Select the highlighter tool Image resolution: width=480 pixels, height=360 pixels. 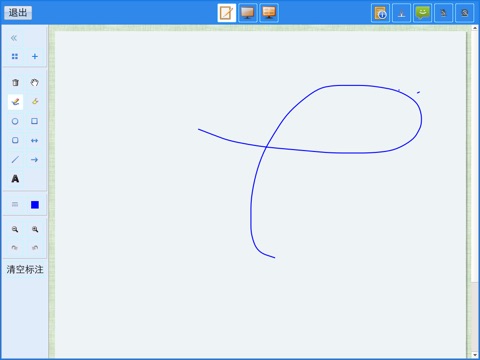pyautogui.click(x=35, y=101)
